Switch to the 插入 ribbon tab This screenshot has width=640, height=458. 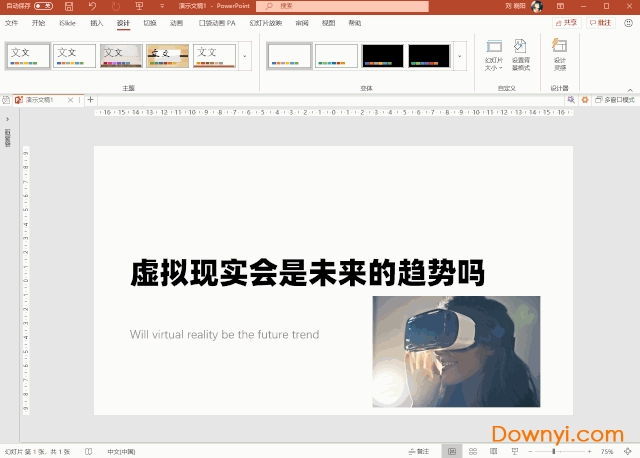click(x=96, y=22)
